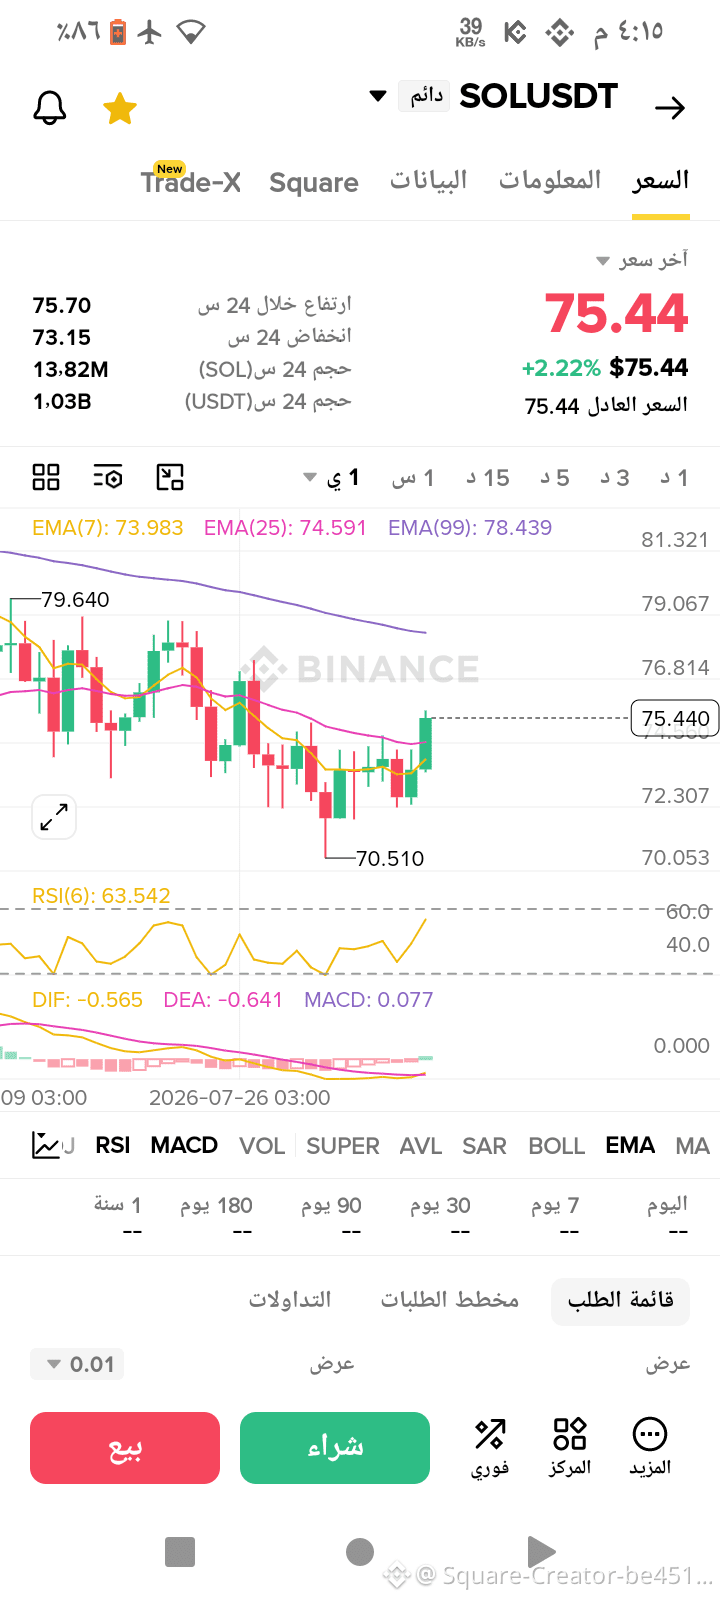Tap the Android back triangle button
Image resolution: width=720 pixels, height=1600 pixels.
541,1552
